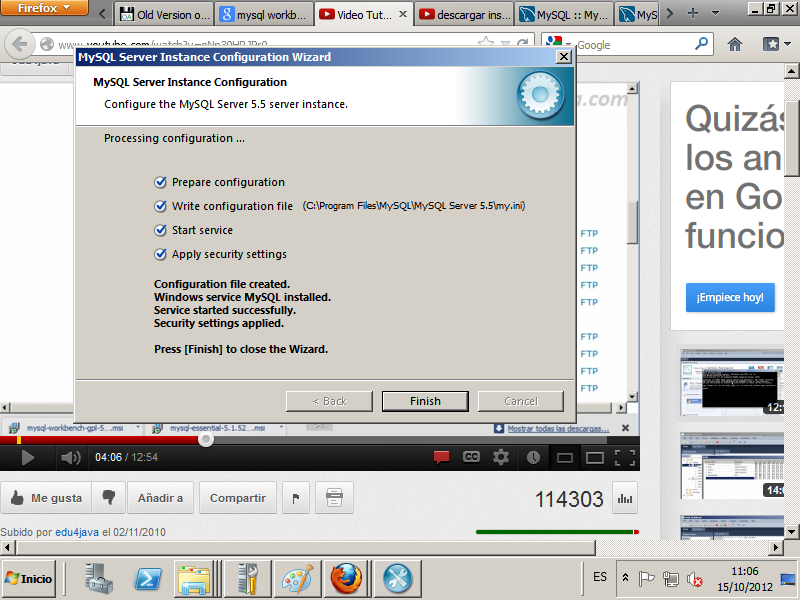Click Mostrar todas las descargas link
The height and width of the screenshot is (600, 800).
[x=558, y=429]
